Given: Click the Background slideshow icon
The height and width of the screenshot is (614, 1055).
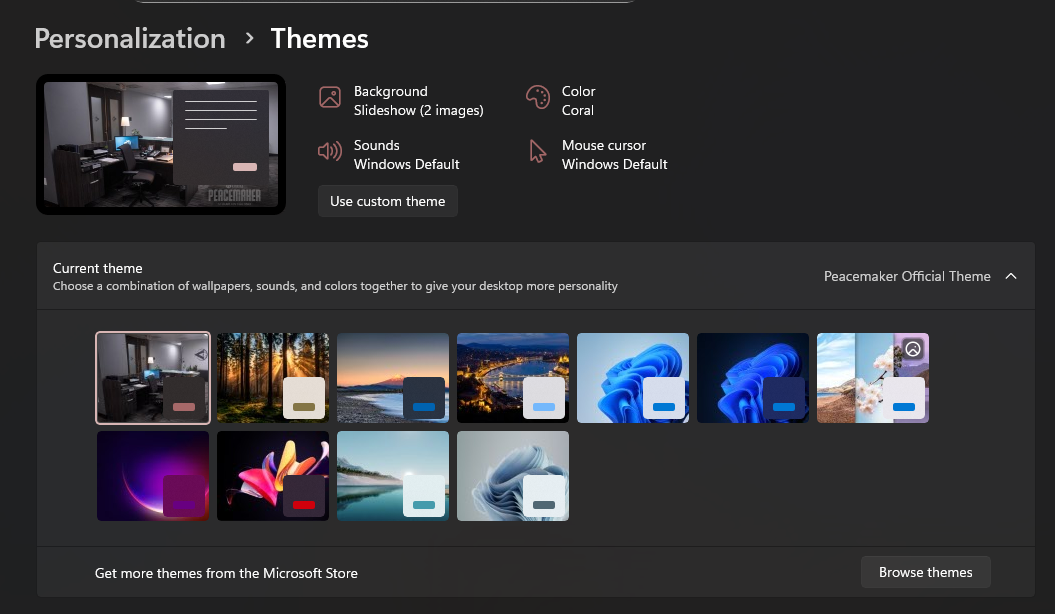Looking at the screenshot, I should click(x=329, y=97).
